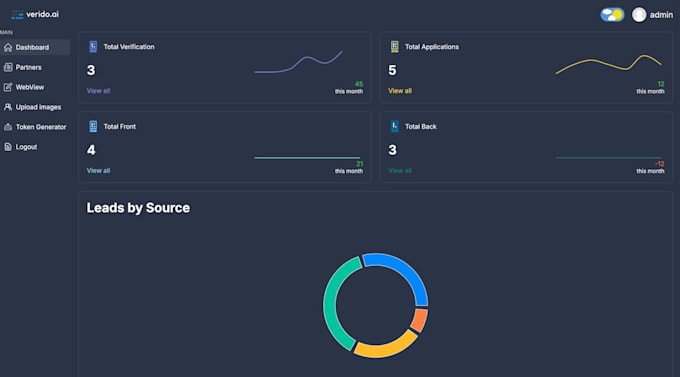Click the admin username label

[661, 15]
